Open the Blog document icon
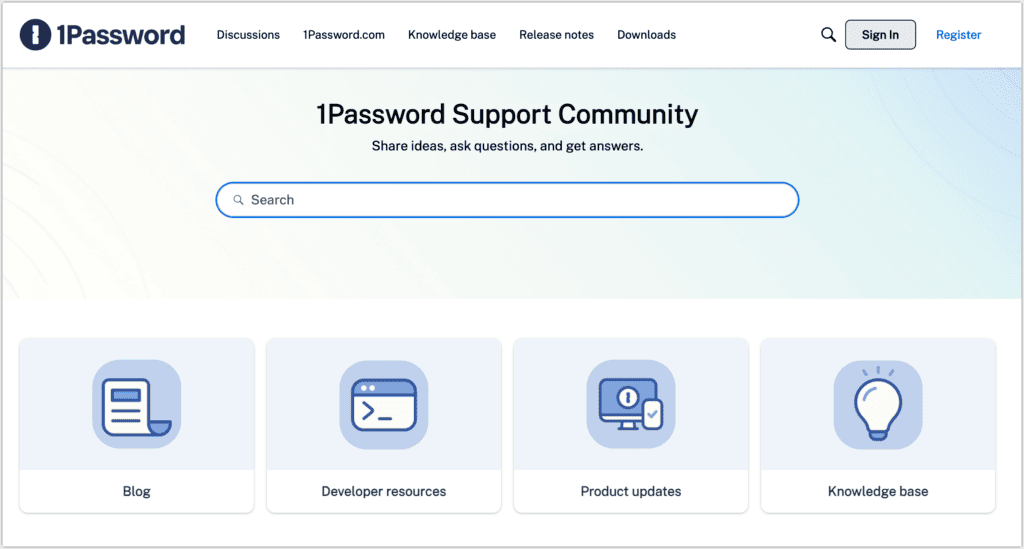 coord(136,404)
